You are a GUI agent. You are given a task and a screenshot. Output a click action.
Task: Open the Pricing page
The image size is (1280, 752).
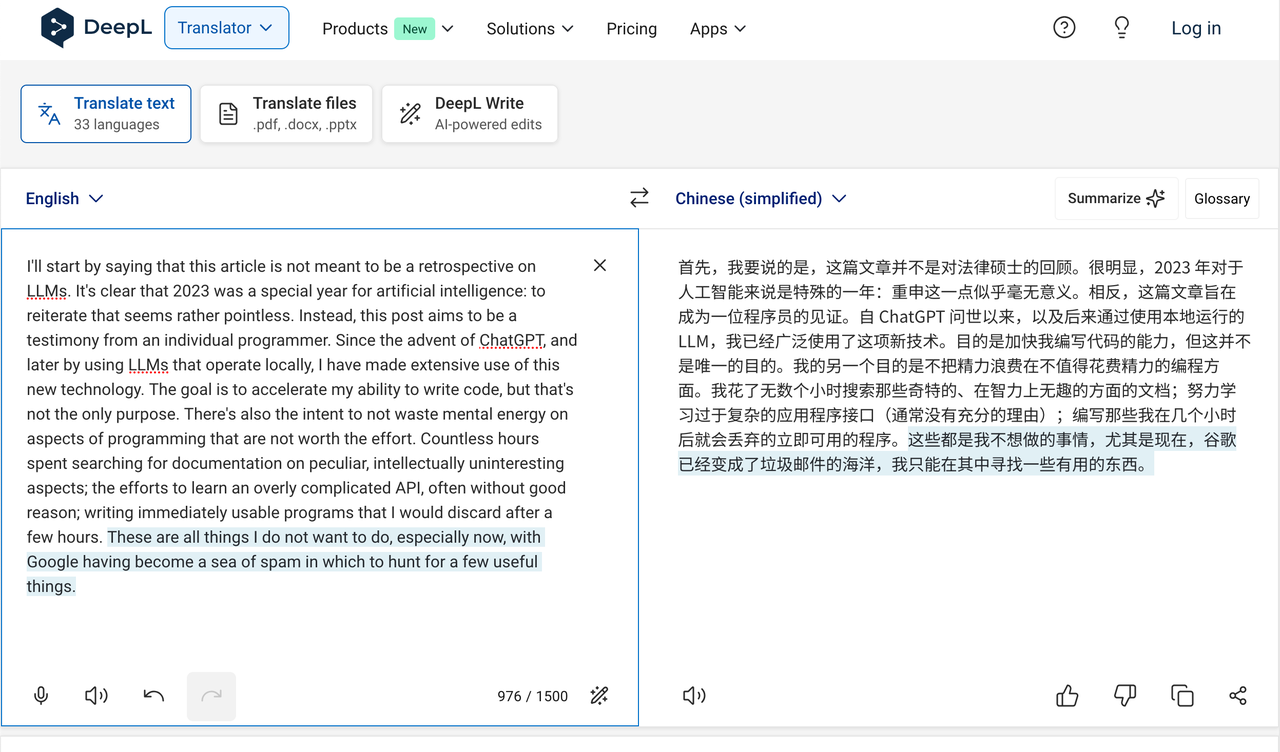coord(632,29)
